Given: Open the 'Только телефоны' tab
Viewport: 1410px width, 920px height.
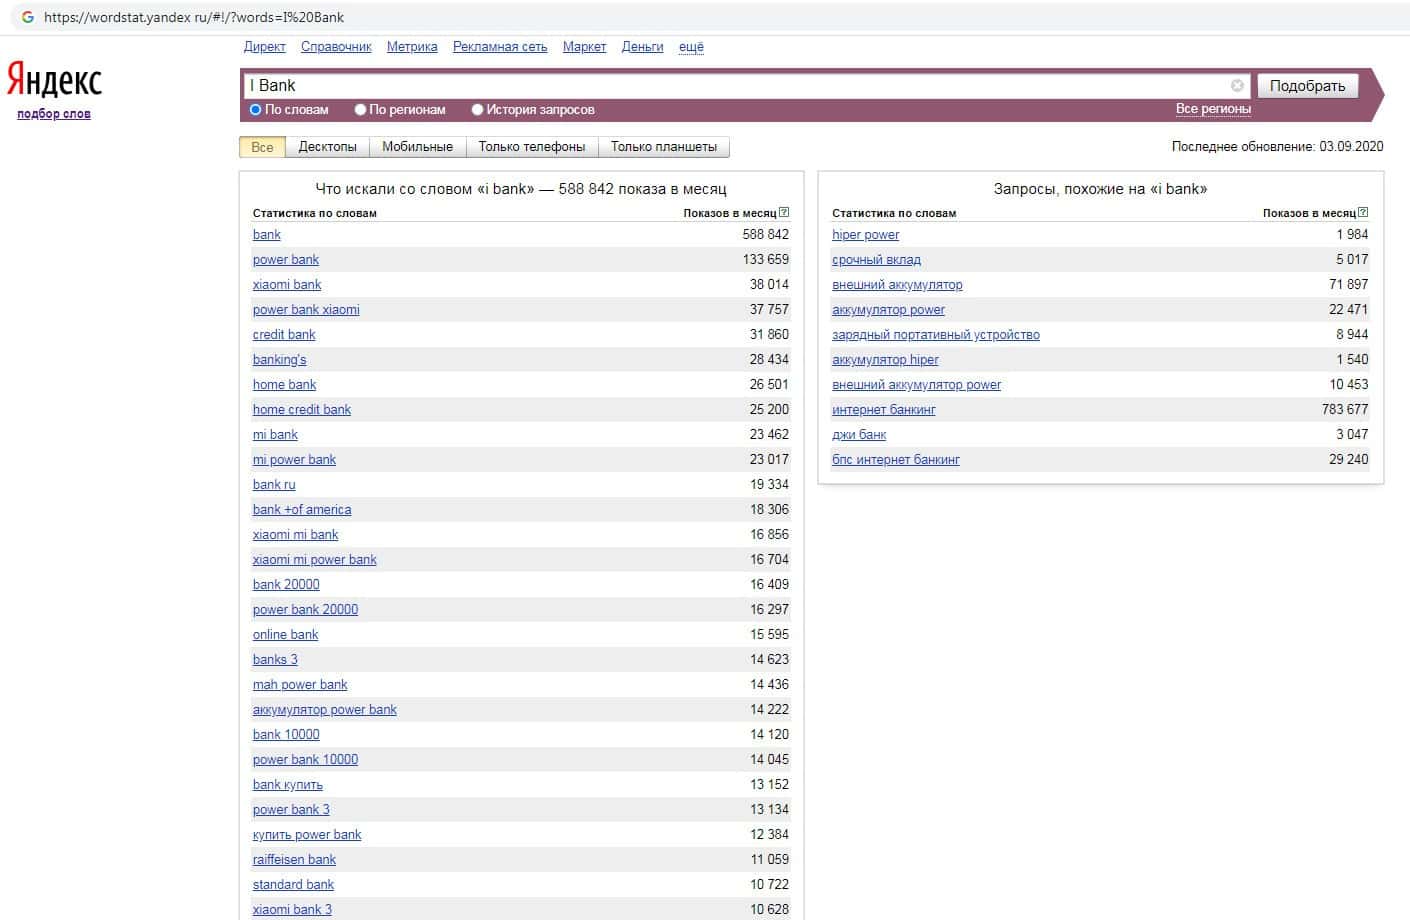Looking at the screenshot, I should [531, 147].
